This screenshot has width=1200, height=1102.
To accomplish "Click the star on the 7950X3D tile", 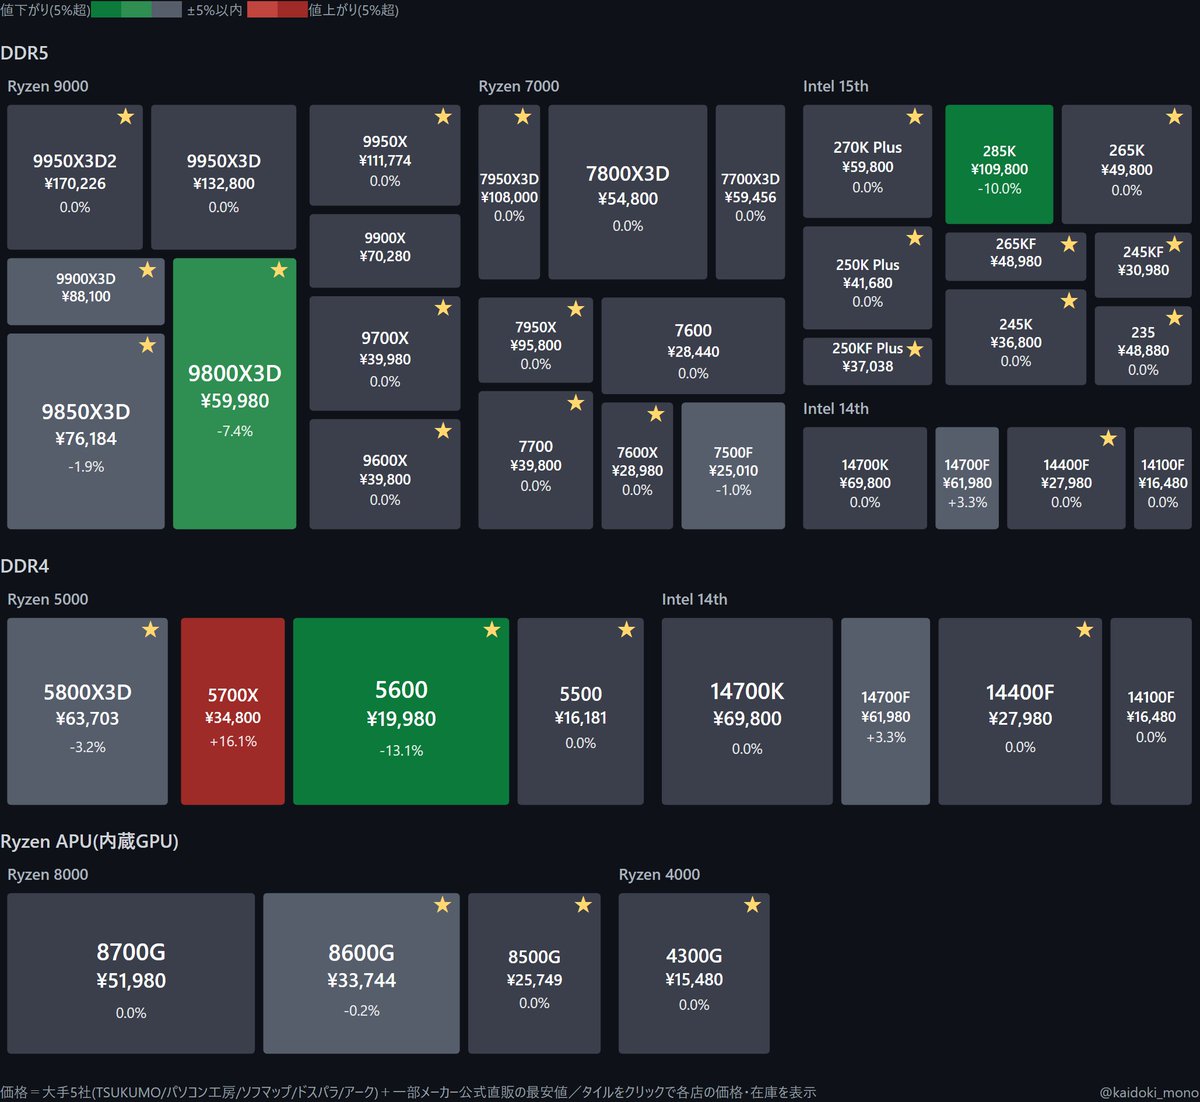I will pyautogui.click(x=522, y=117).
